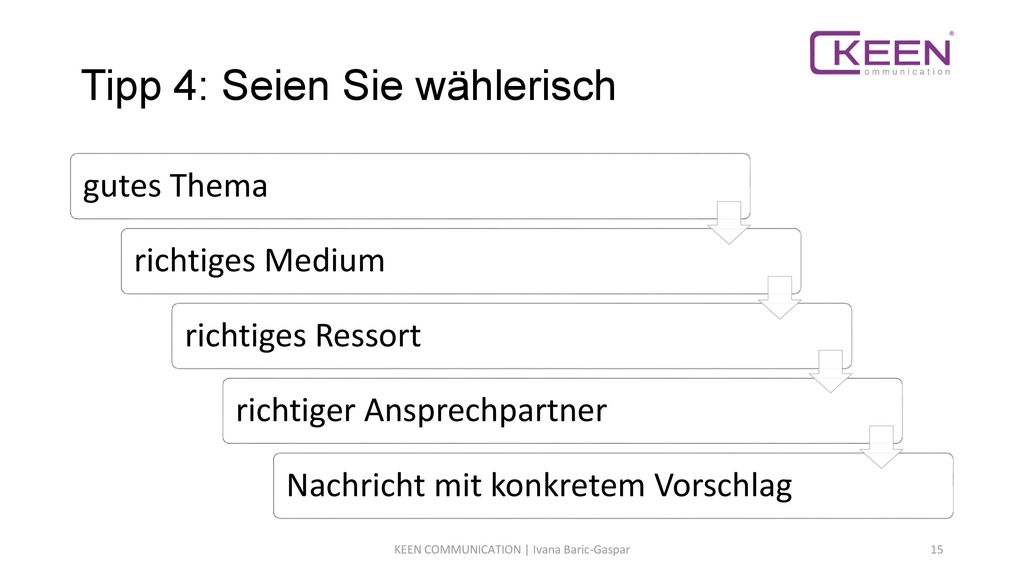Click the arrow pointing to the Nachricht box
The image size is (1024, 576).
click(x=881, y=447)
